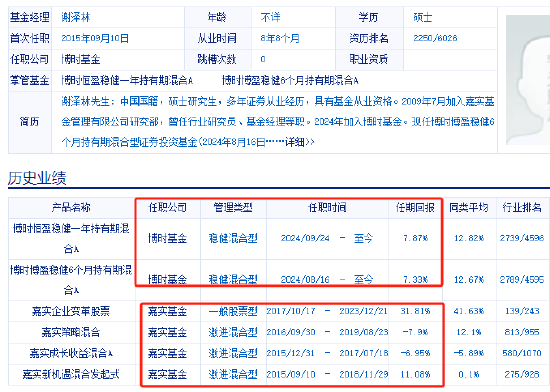Open 博时博盈稳健6个月持有期混合A under 掌管基金
Viewport: 550px width, 392px height.
[x=290, y=81]
